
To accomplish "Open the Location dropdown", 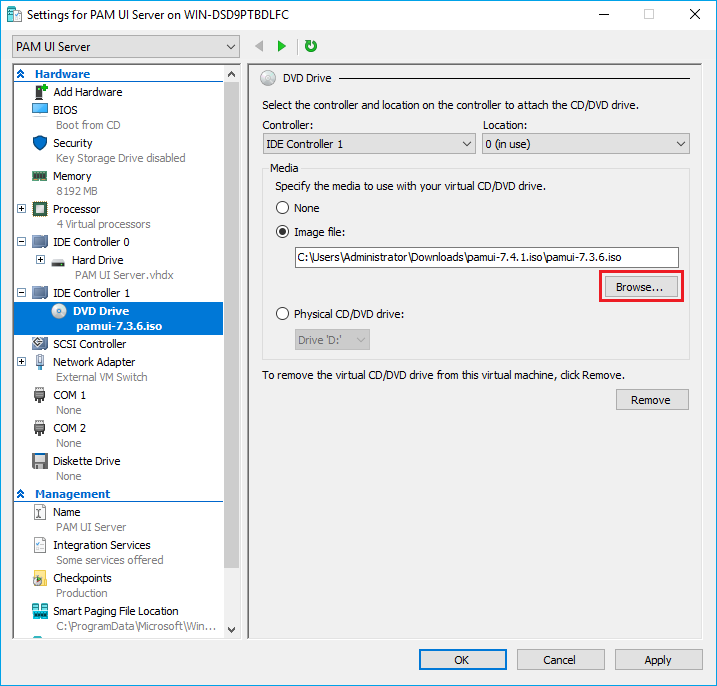I will tap(586, 144).
